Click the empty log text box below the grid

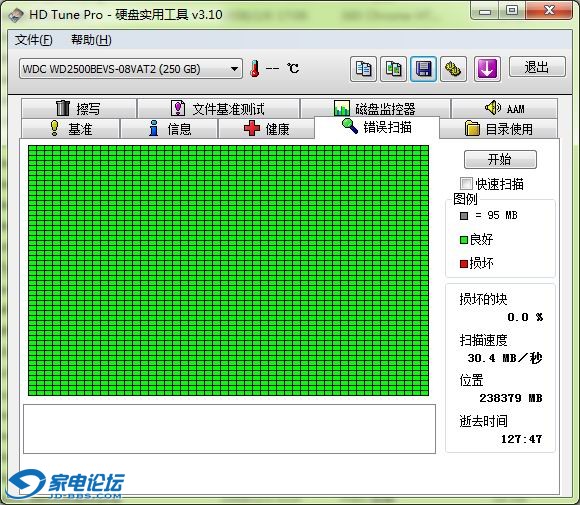[229, 429]
